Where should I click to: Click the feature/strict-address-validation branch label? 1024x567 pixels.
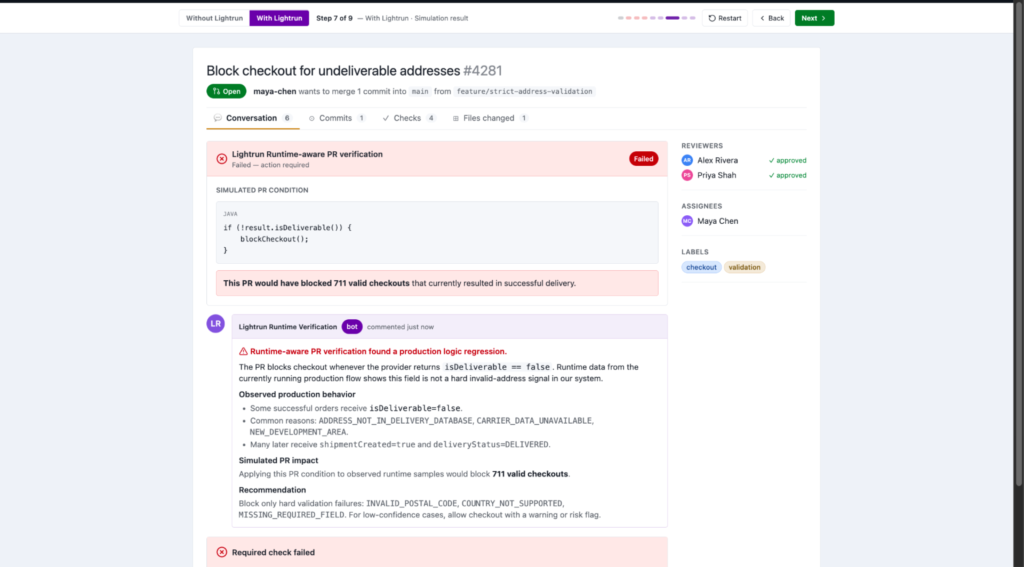tap(524, 91)
